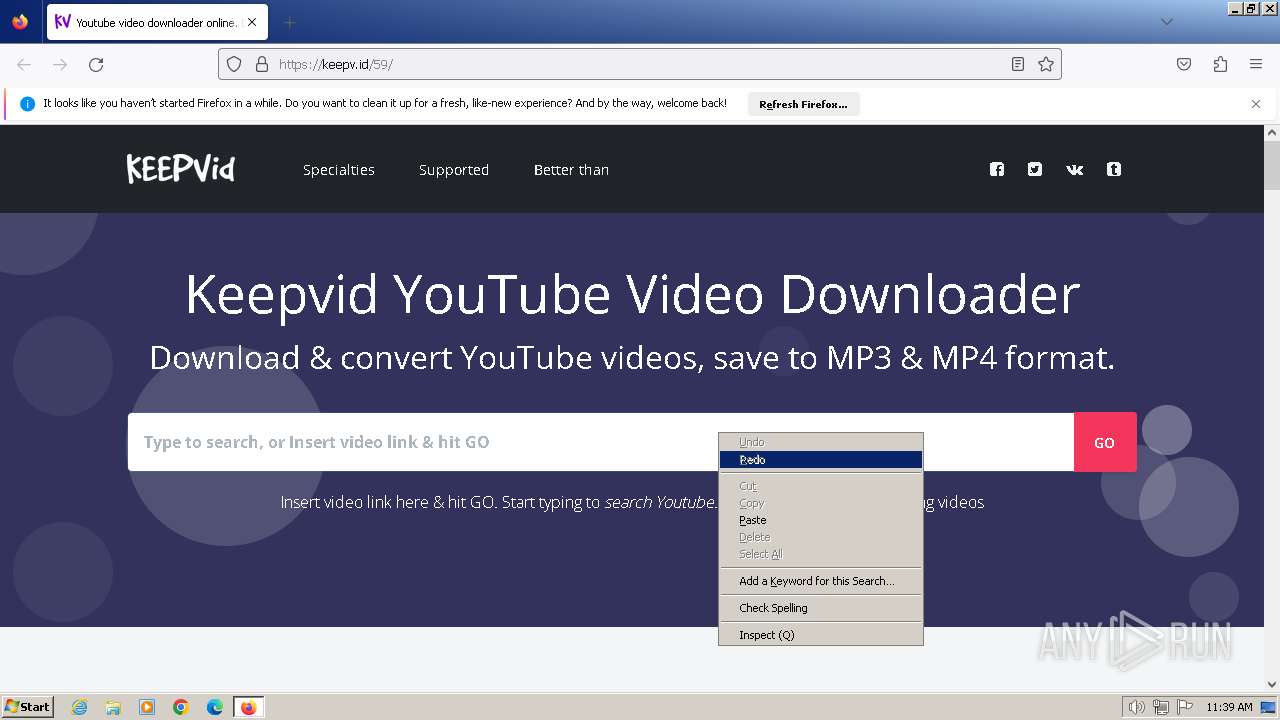
Task: Click the page vertical scrollbar thumb
Action: point(1272,165)
